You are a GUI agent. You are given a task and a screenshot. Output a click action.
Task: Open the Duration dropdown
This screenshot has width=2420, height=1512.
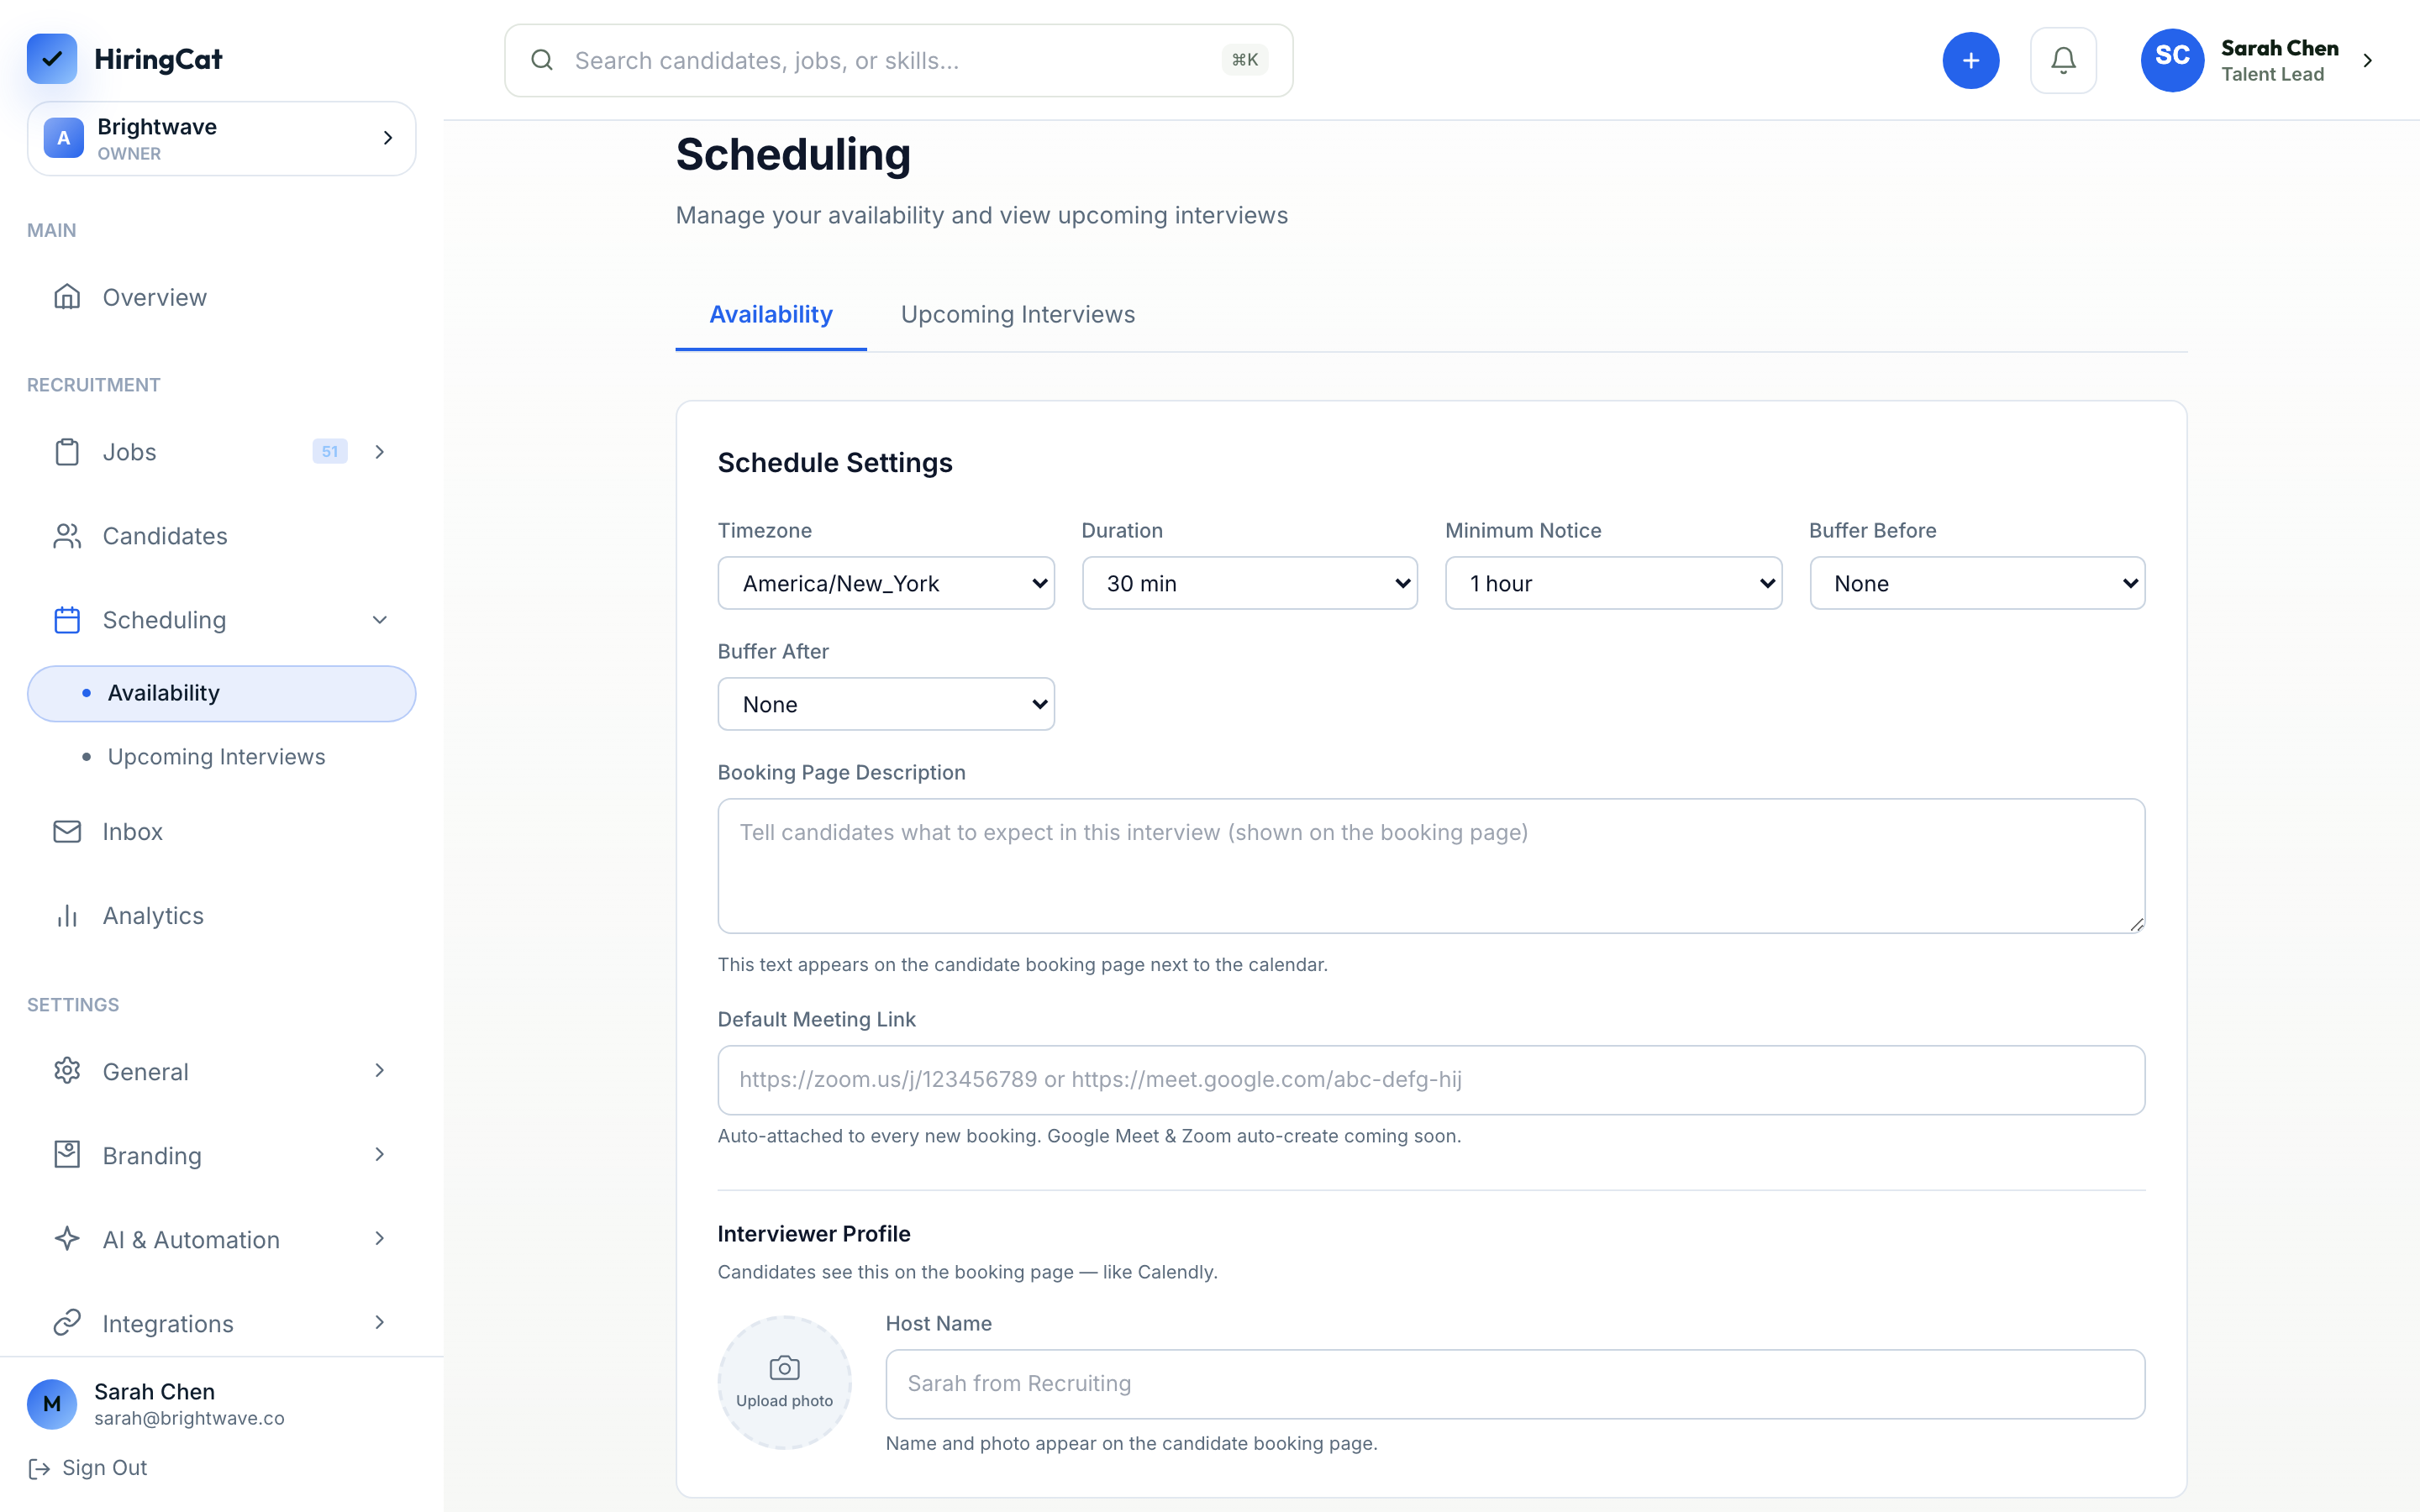coord(1249,583)
